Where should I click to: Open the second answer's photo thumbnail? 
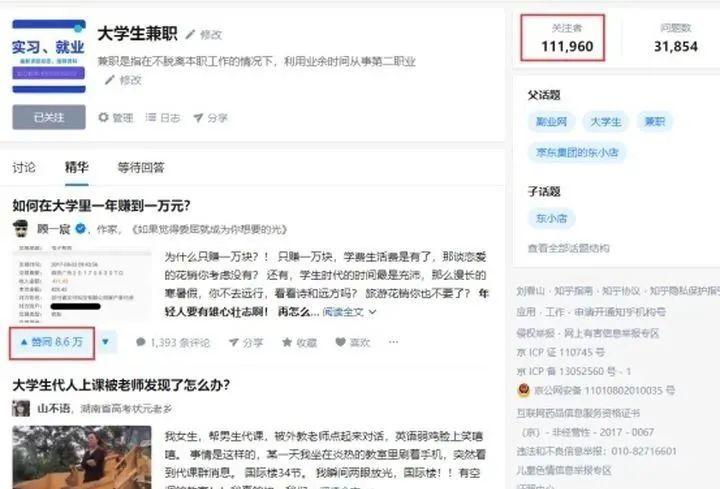pos(82,457)
